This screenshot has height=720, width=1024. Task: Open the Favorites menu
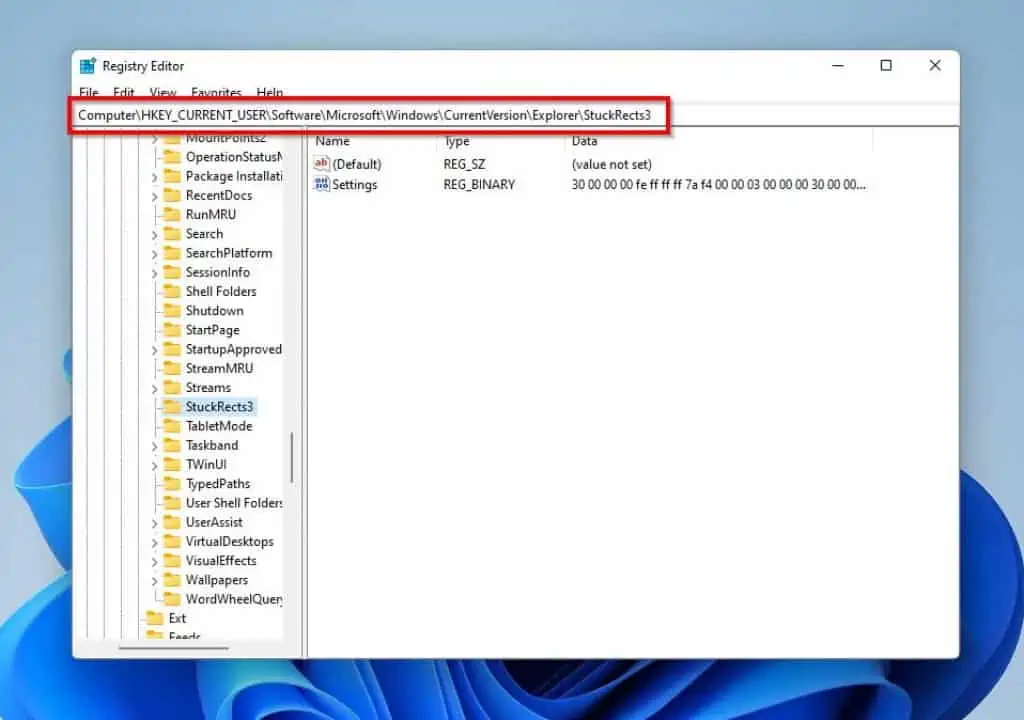pos(216,92)
